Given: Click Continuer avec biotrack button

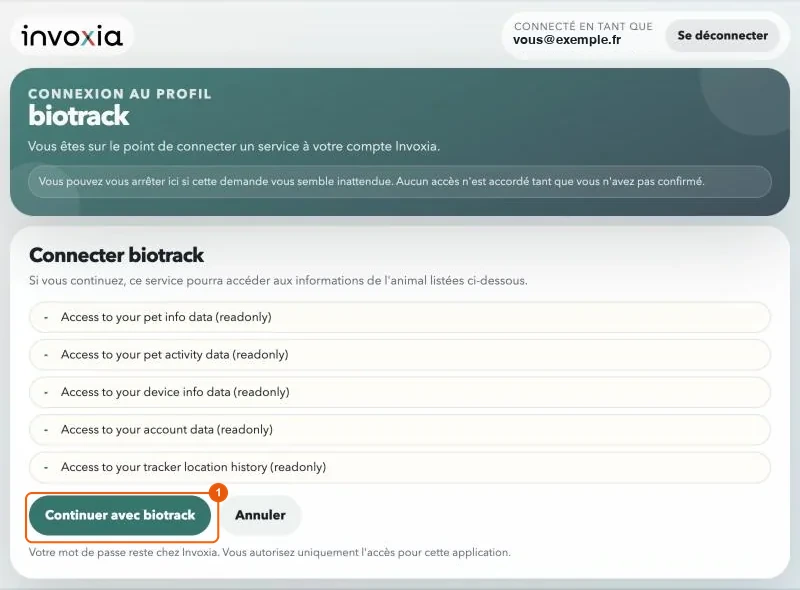Looking at the screenshot, I should [x=120, y=515].
